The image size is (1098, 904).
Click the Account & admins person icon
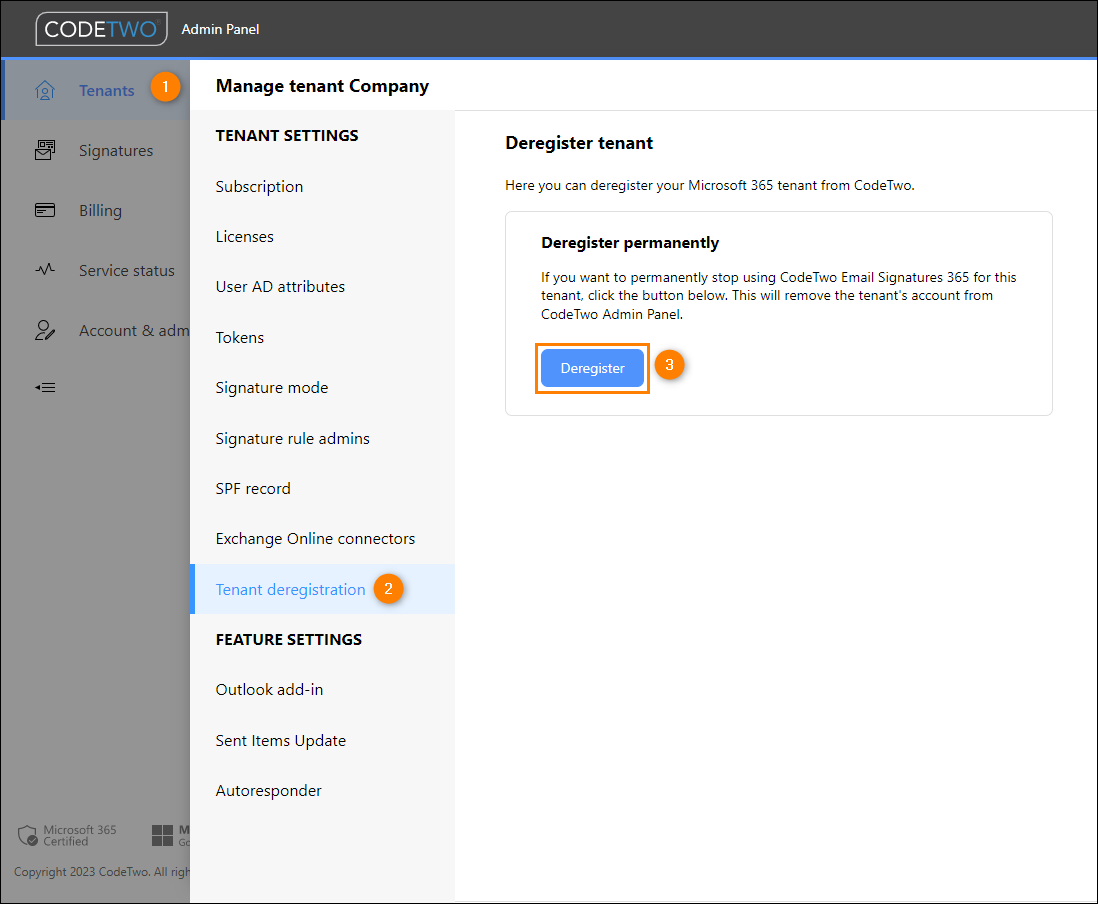[x=45, y=330]
